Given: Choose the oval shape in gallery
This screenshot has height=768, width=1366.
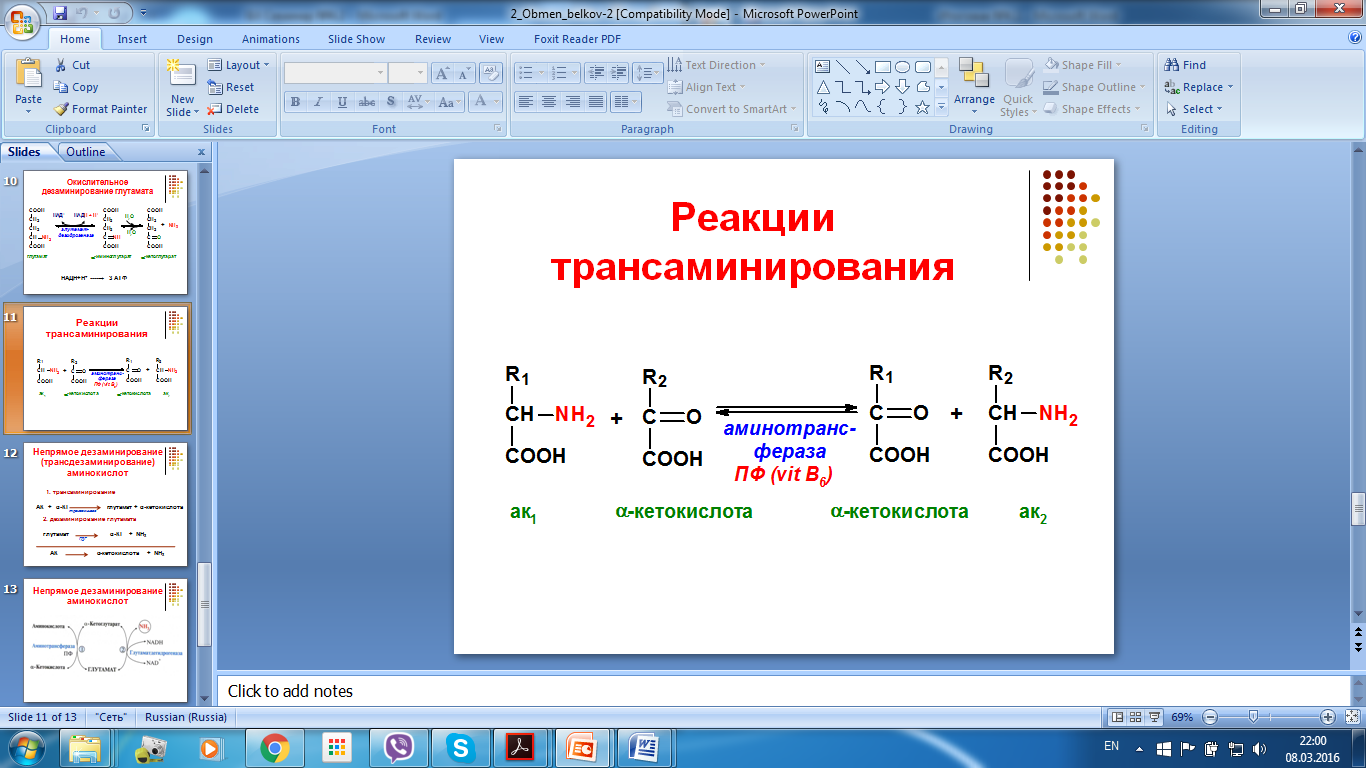Looking at the screenshot, I should 902,67.
